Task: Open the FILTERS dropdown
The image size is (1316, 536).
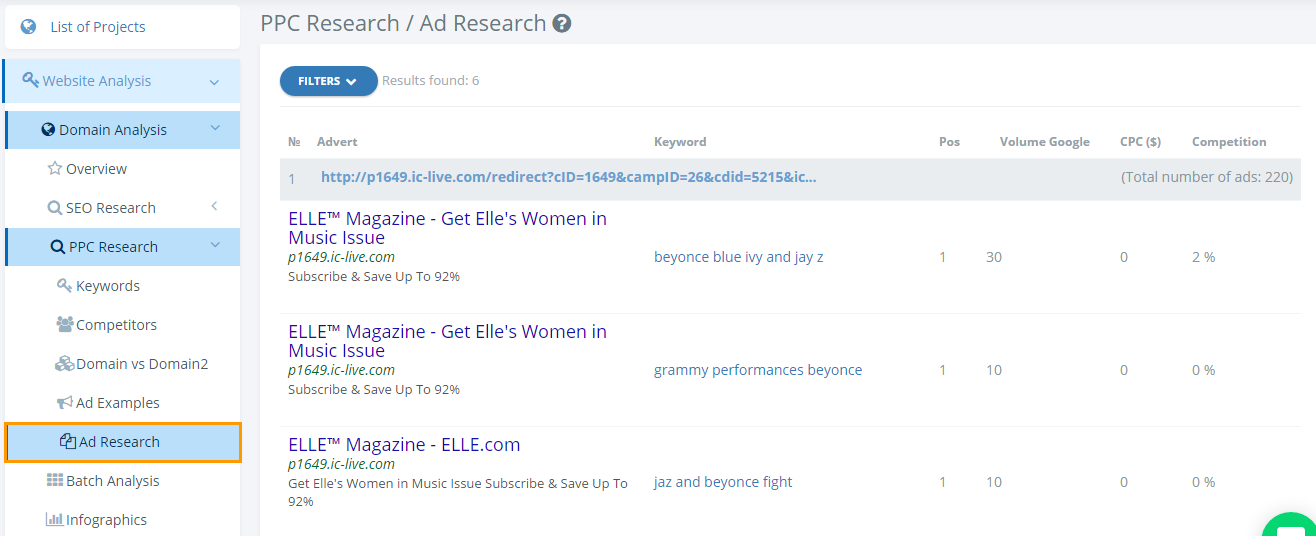Action: (328, 81)
